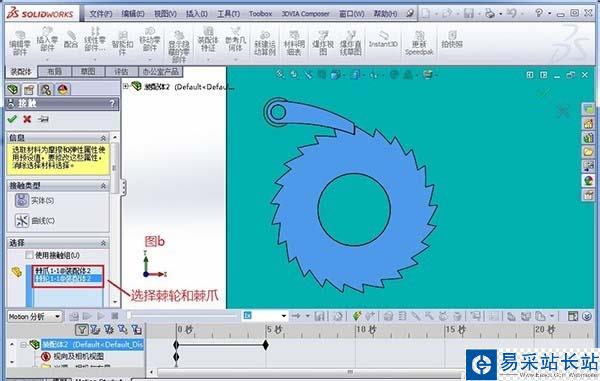
Task: Click the Insert Components (插入零部件) tool
Action: 47,39
